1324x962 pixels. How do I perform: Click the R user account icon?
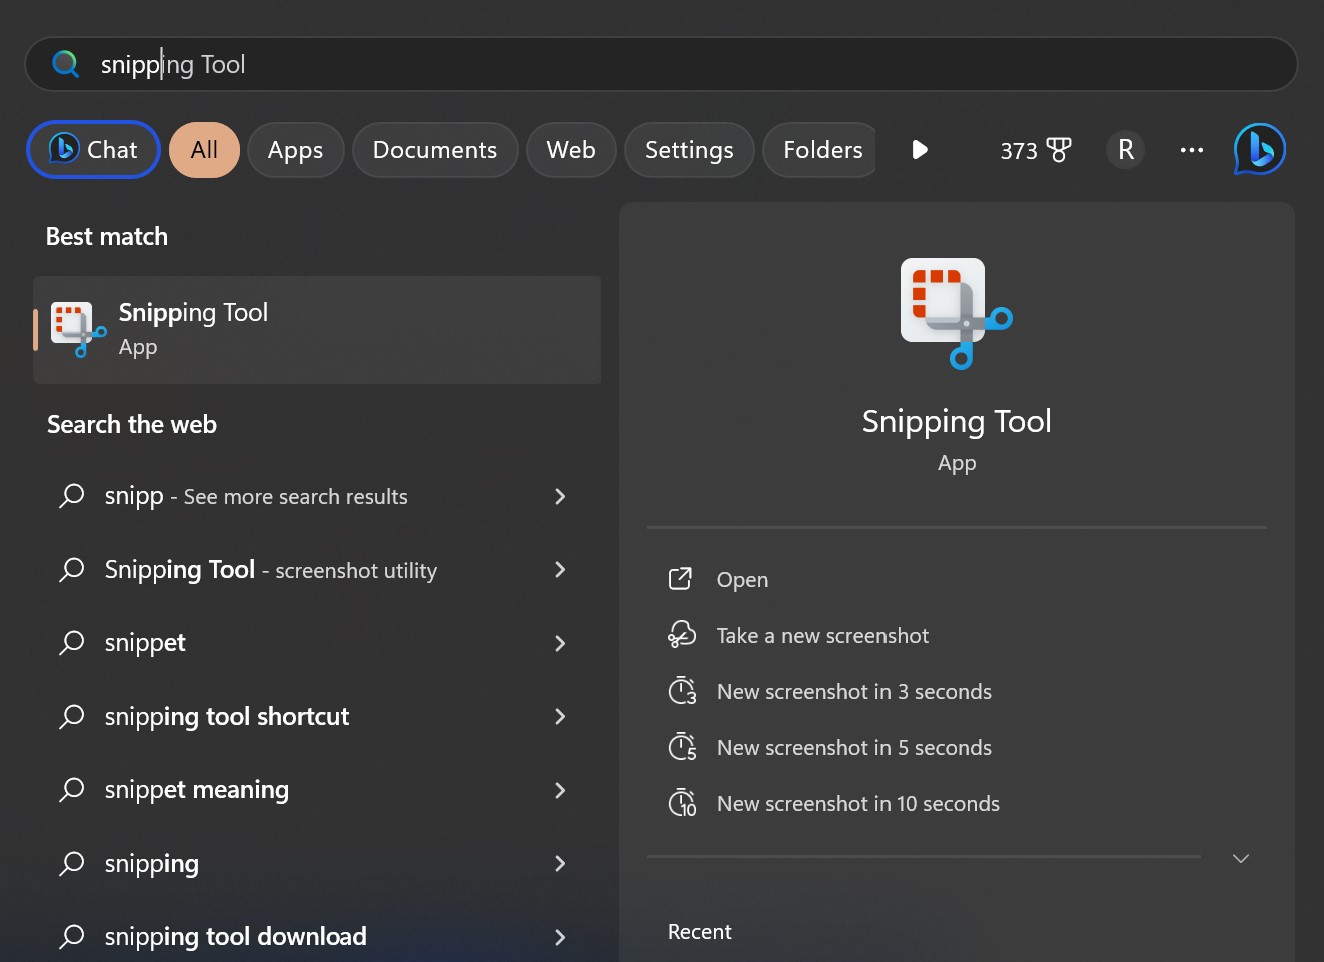1126,149
